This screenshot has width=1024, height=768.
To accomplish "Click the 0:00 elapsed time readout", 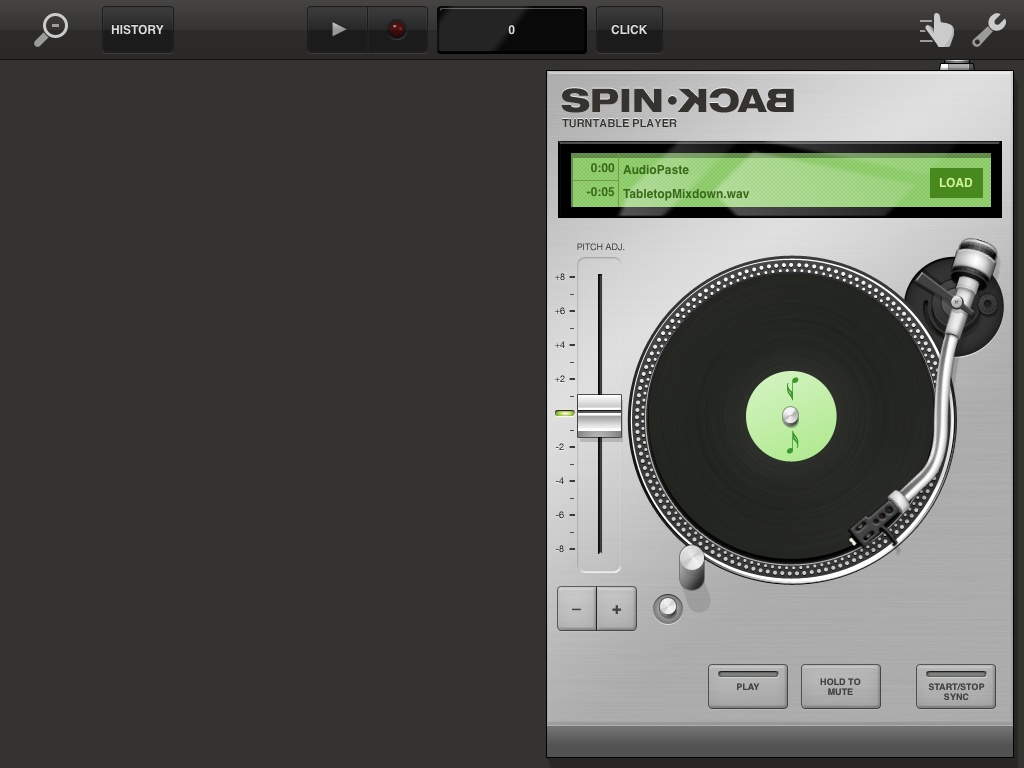I will pyautogui.click(x=602, y=168).
